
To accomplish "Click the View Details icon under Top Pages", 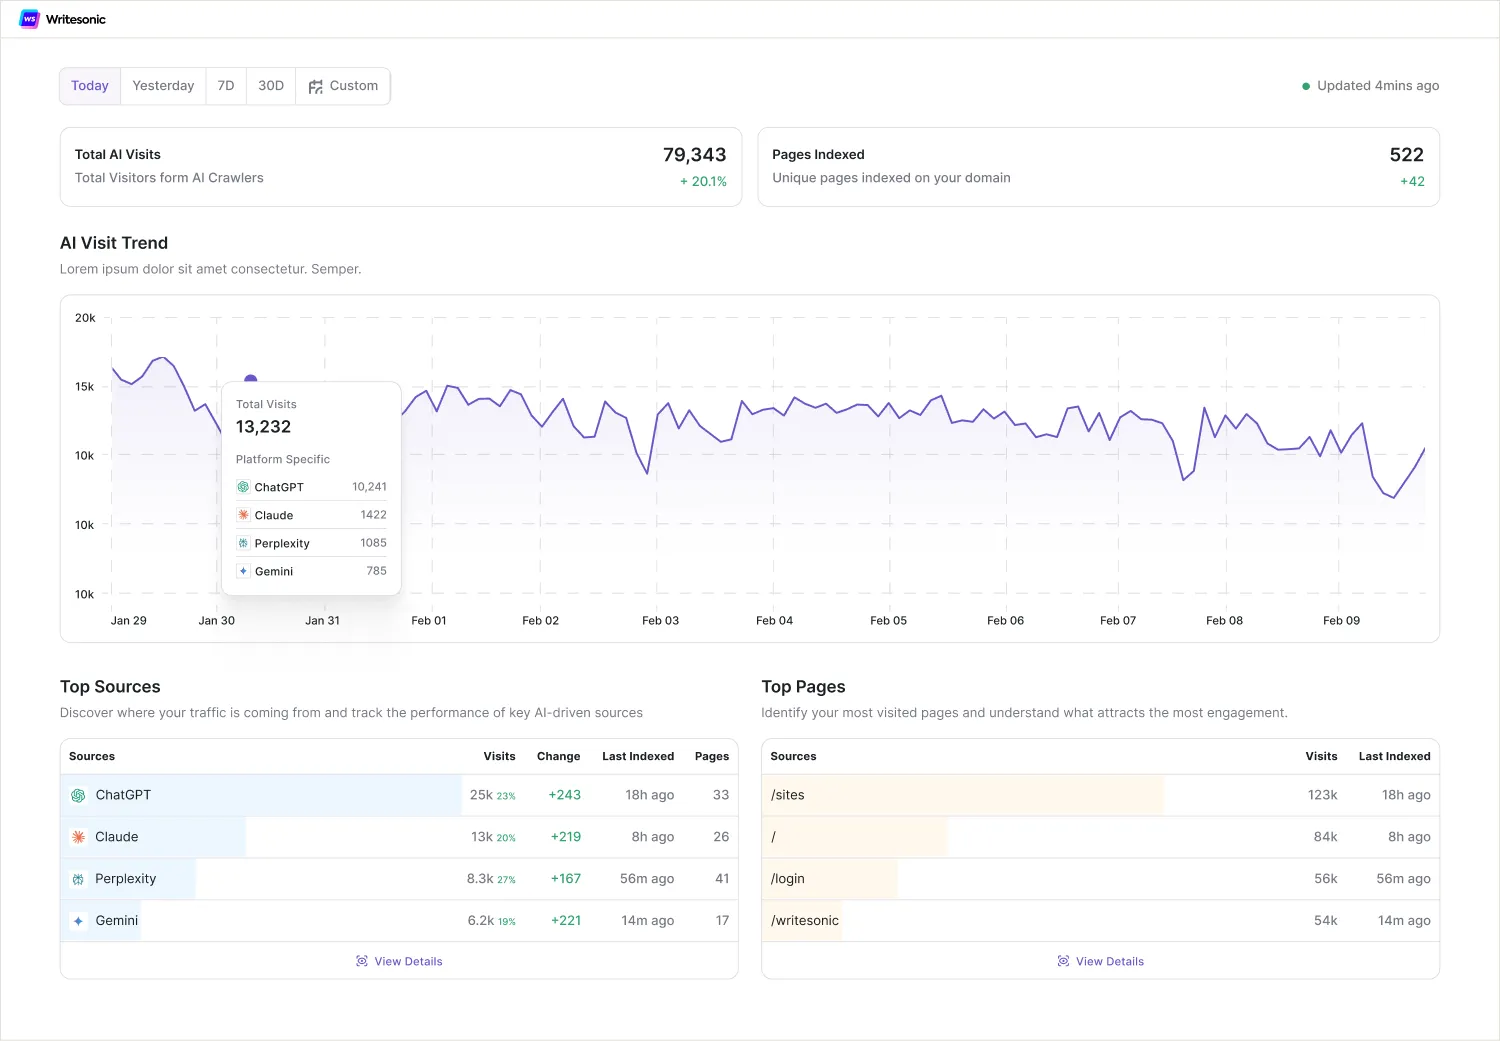I will pyautogui.click(x=1063, y=961).
